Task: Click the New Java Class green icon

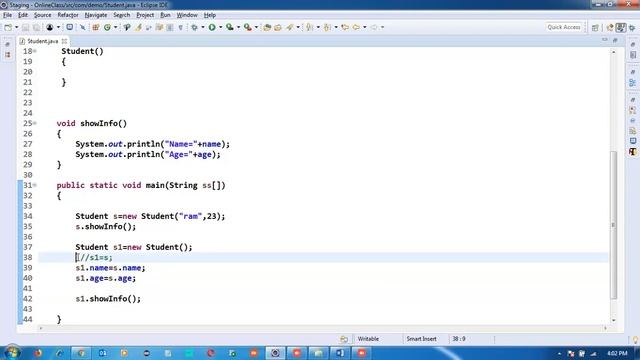Action: 107,27
